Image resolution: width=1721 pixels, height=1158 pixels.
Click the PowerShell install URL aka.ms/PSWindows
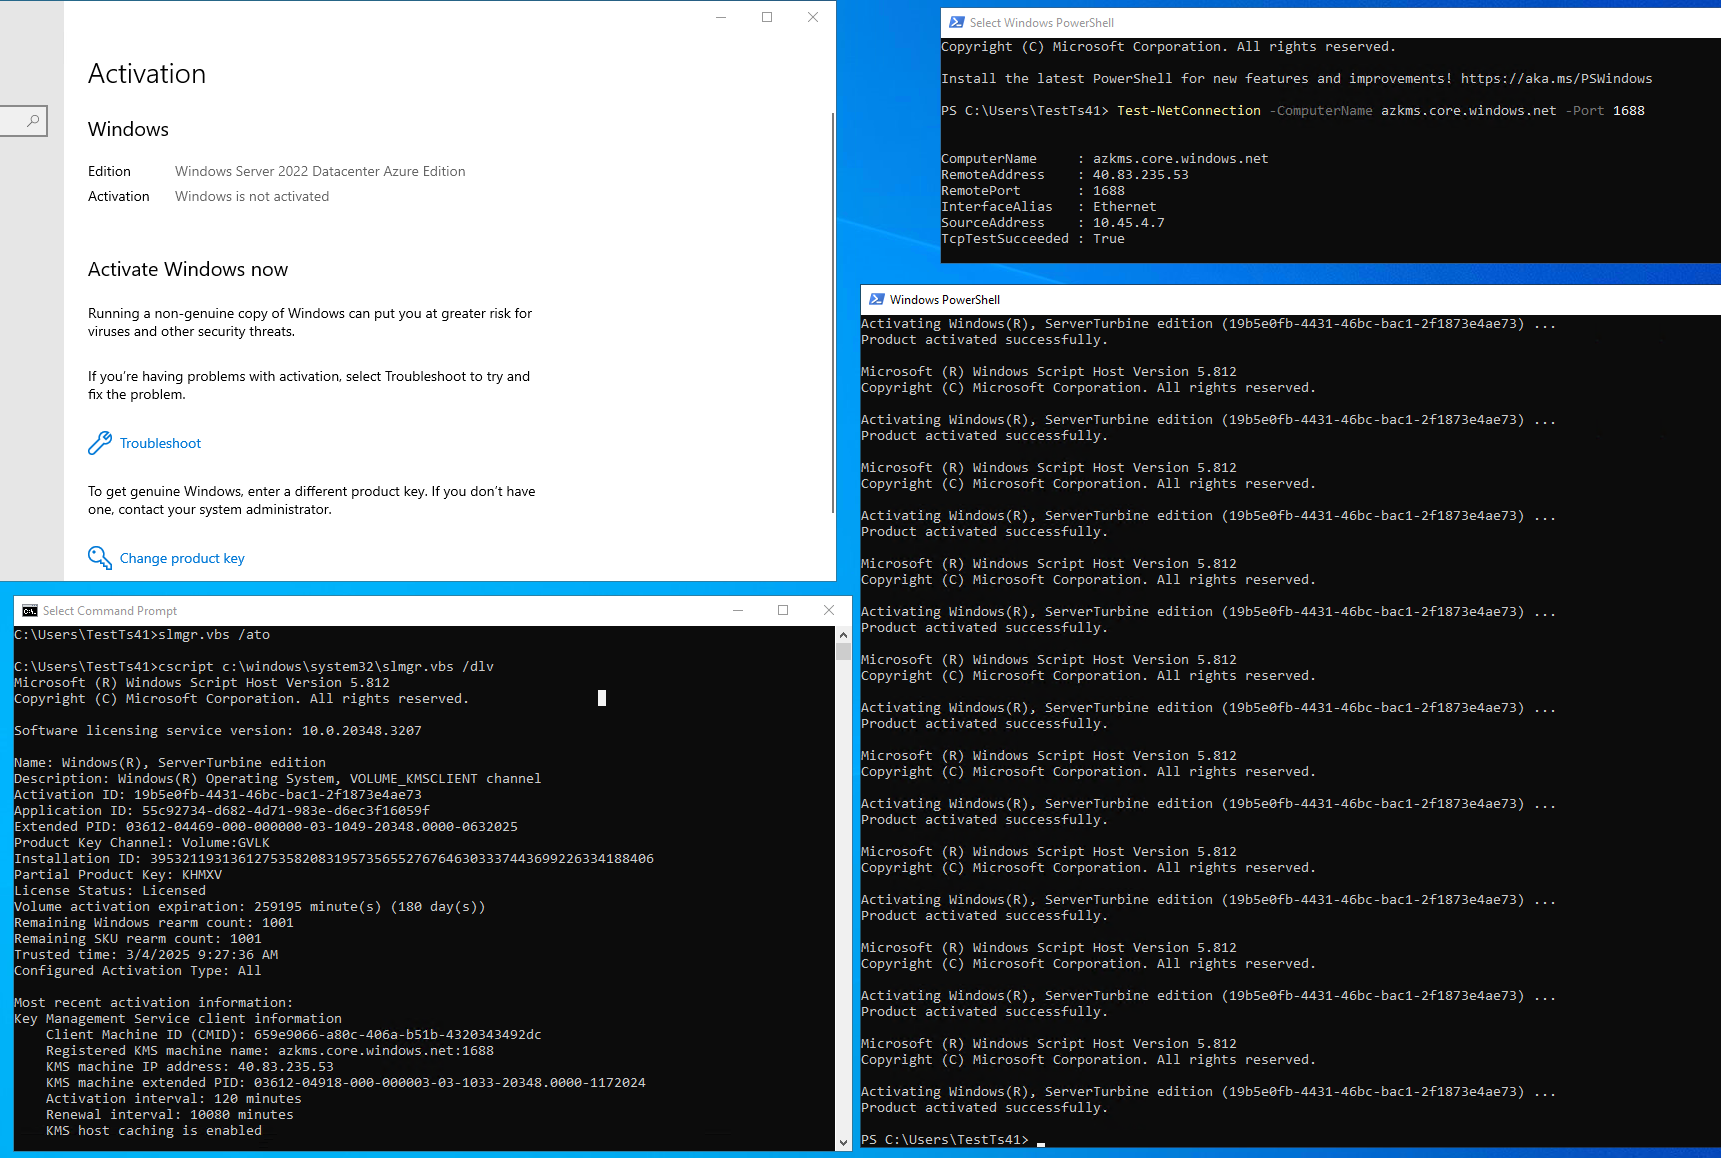[x=1556, y=78]
